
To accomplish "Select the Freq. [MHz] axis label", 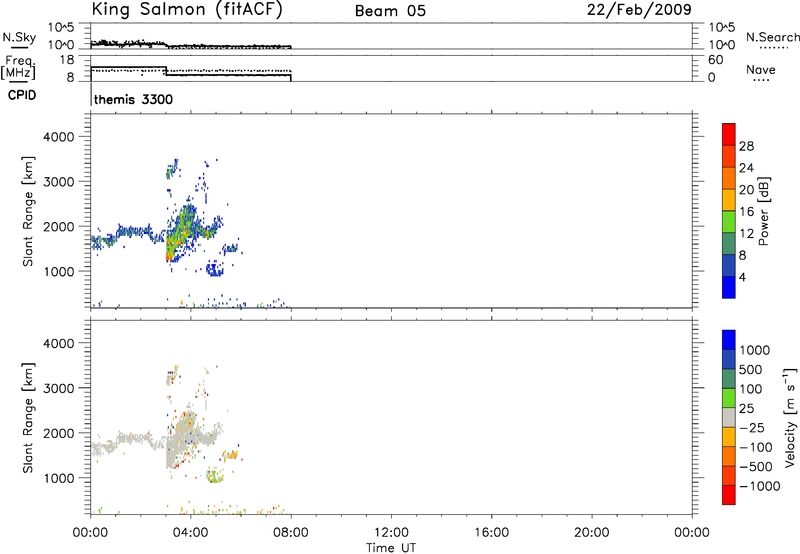I will tap(18, 67).
